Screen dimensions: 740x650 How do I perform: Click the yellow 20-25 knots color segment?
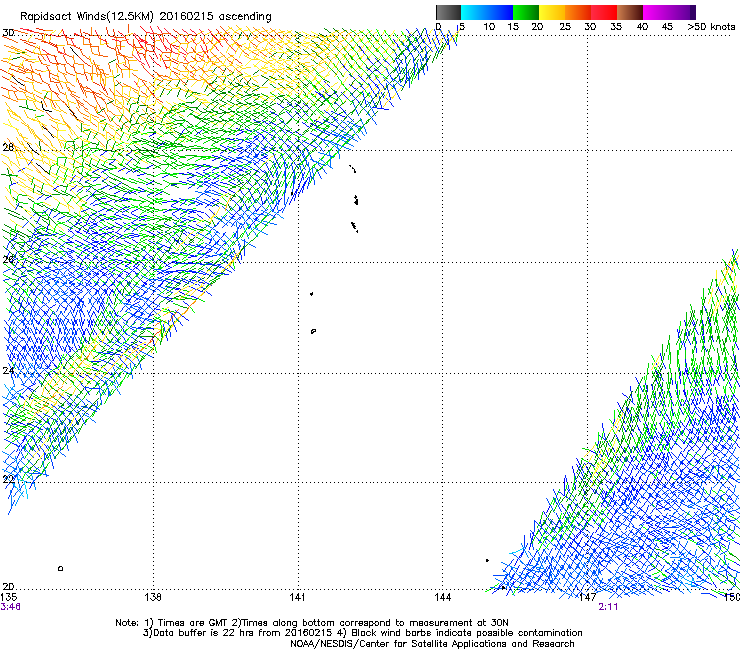[x=552, y=12]
